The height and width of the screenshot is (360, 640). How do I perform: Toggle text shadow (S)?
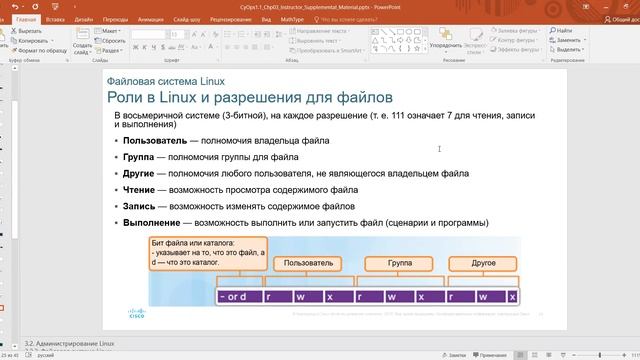163,47
